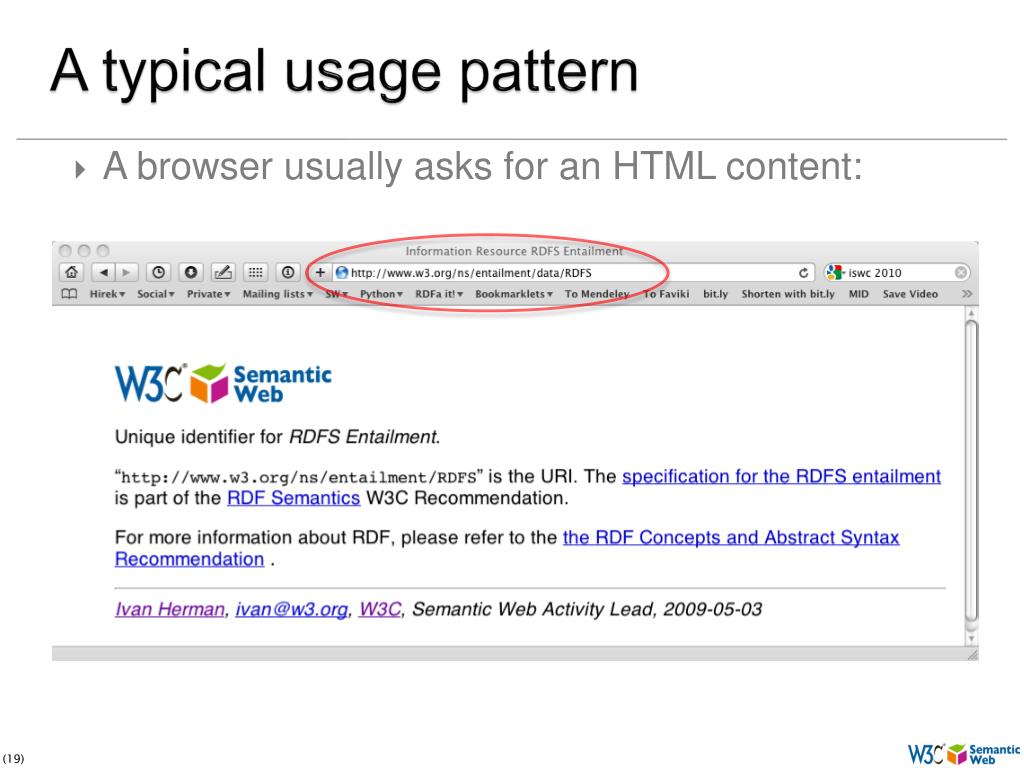The height and width of the screenshot is (768, 1024).
Task: Click the minimize window button
Action: 84,251
